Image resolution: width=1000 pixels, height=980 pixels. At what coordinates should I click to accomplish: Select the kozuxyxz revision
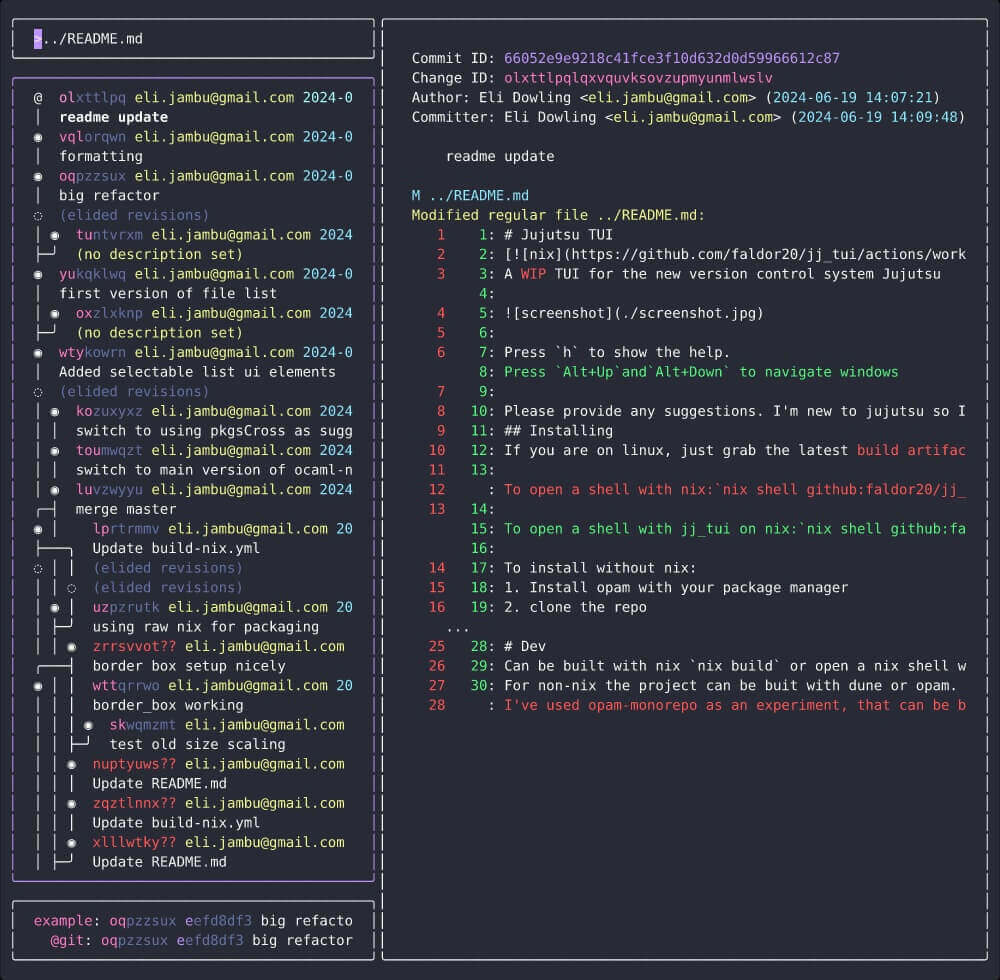pos(214,411)
